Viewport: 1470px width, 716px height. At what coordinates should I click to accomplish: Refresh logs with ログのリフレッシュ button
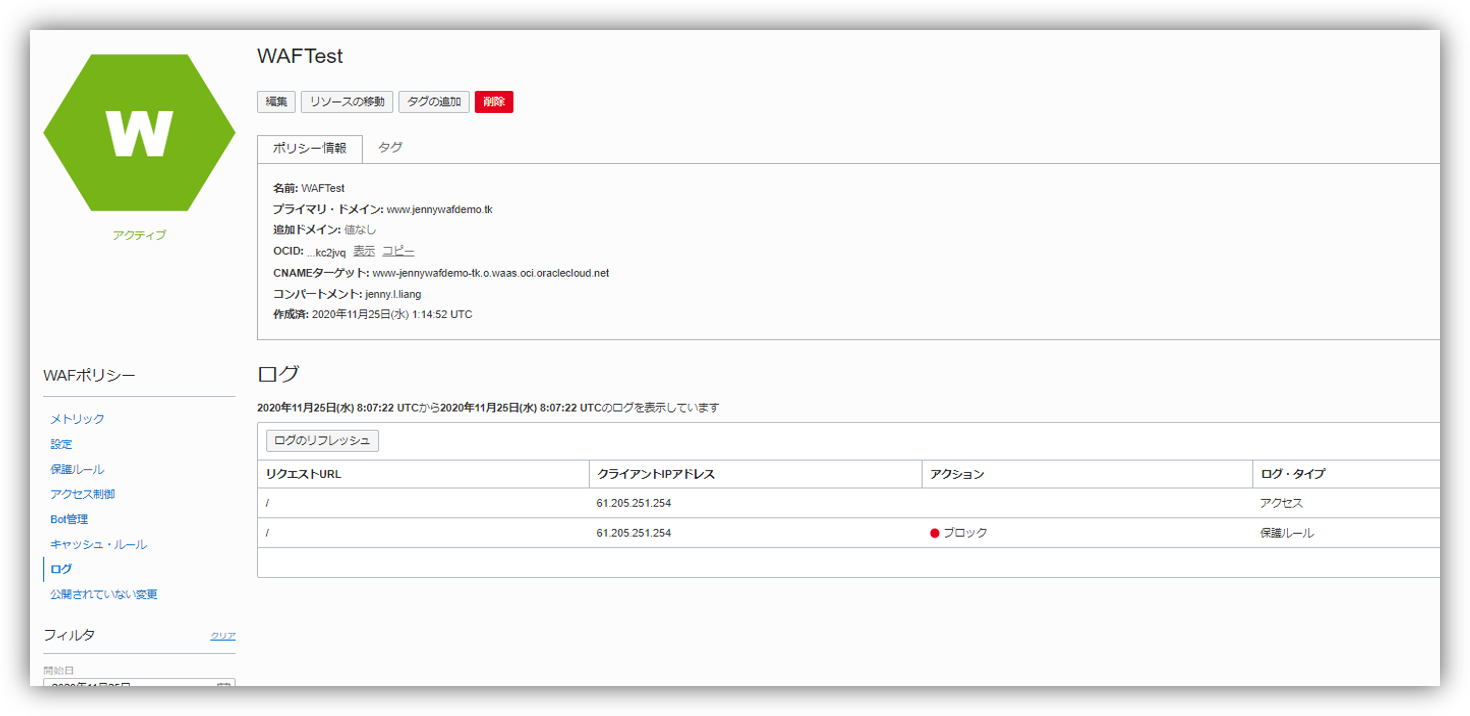(322, 440)
